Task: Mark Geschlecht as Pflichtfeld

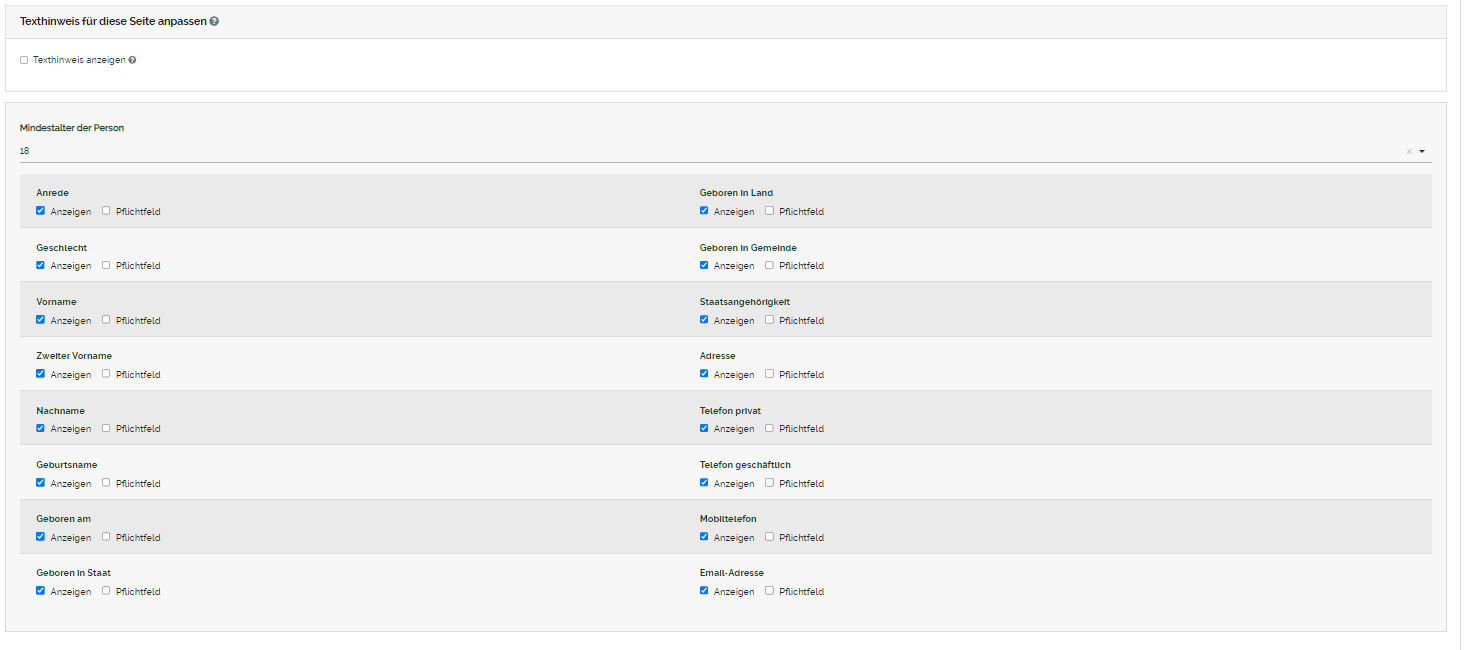Action: click(106, 265)
